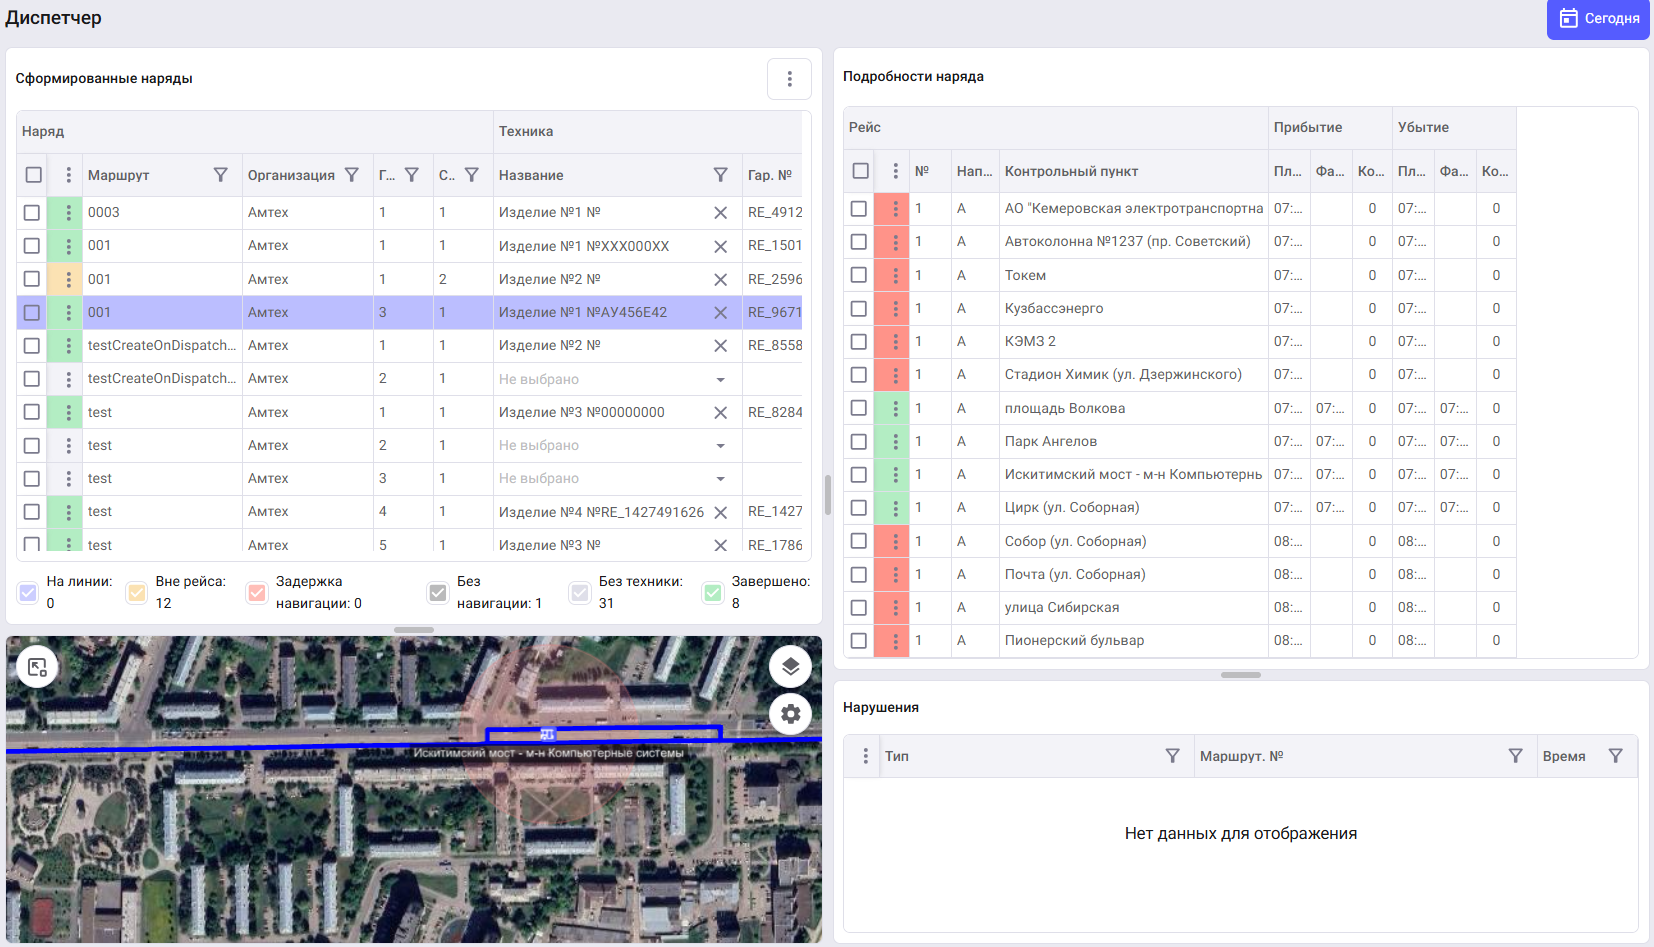Open column menu in Нарушения table

865,756
